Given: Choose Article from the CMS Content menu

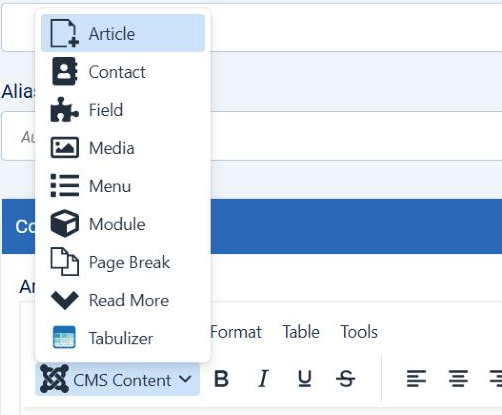Looking at the screenshot, I should click(x=123, y=33).
